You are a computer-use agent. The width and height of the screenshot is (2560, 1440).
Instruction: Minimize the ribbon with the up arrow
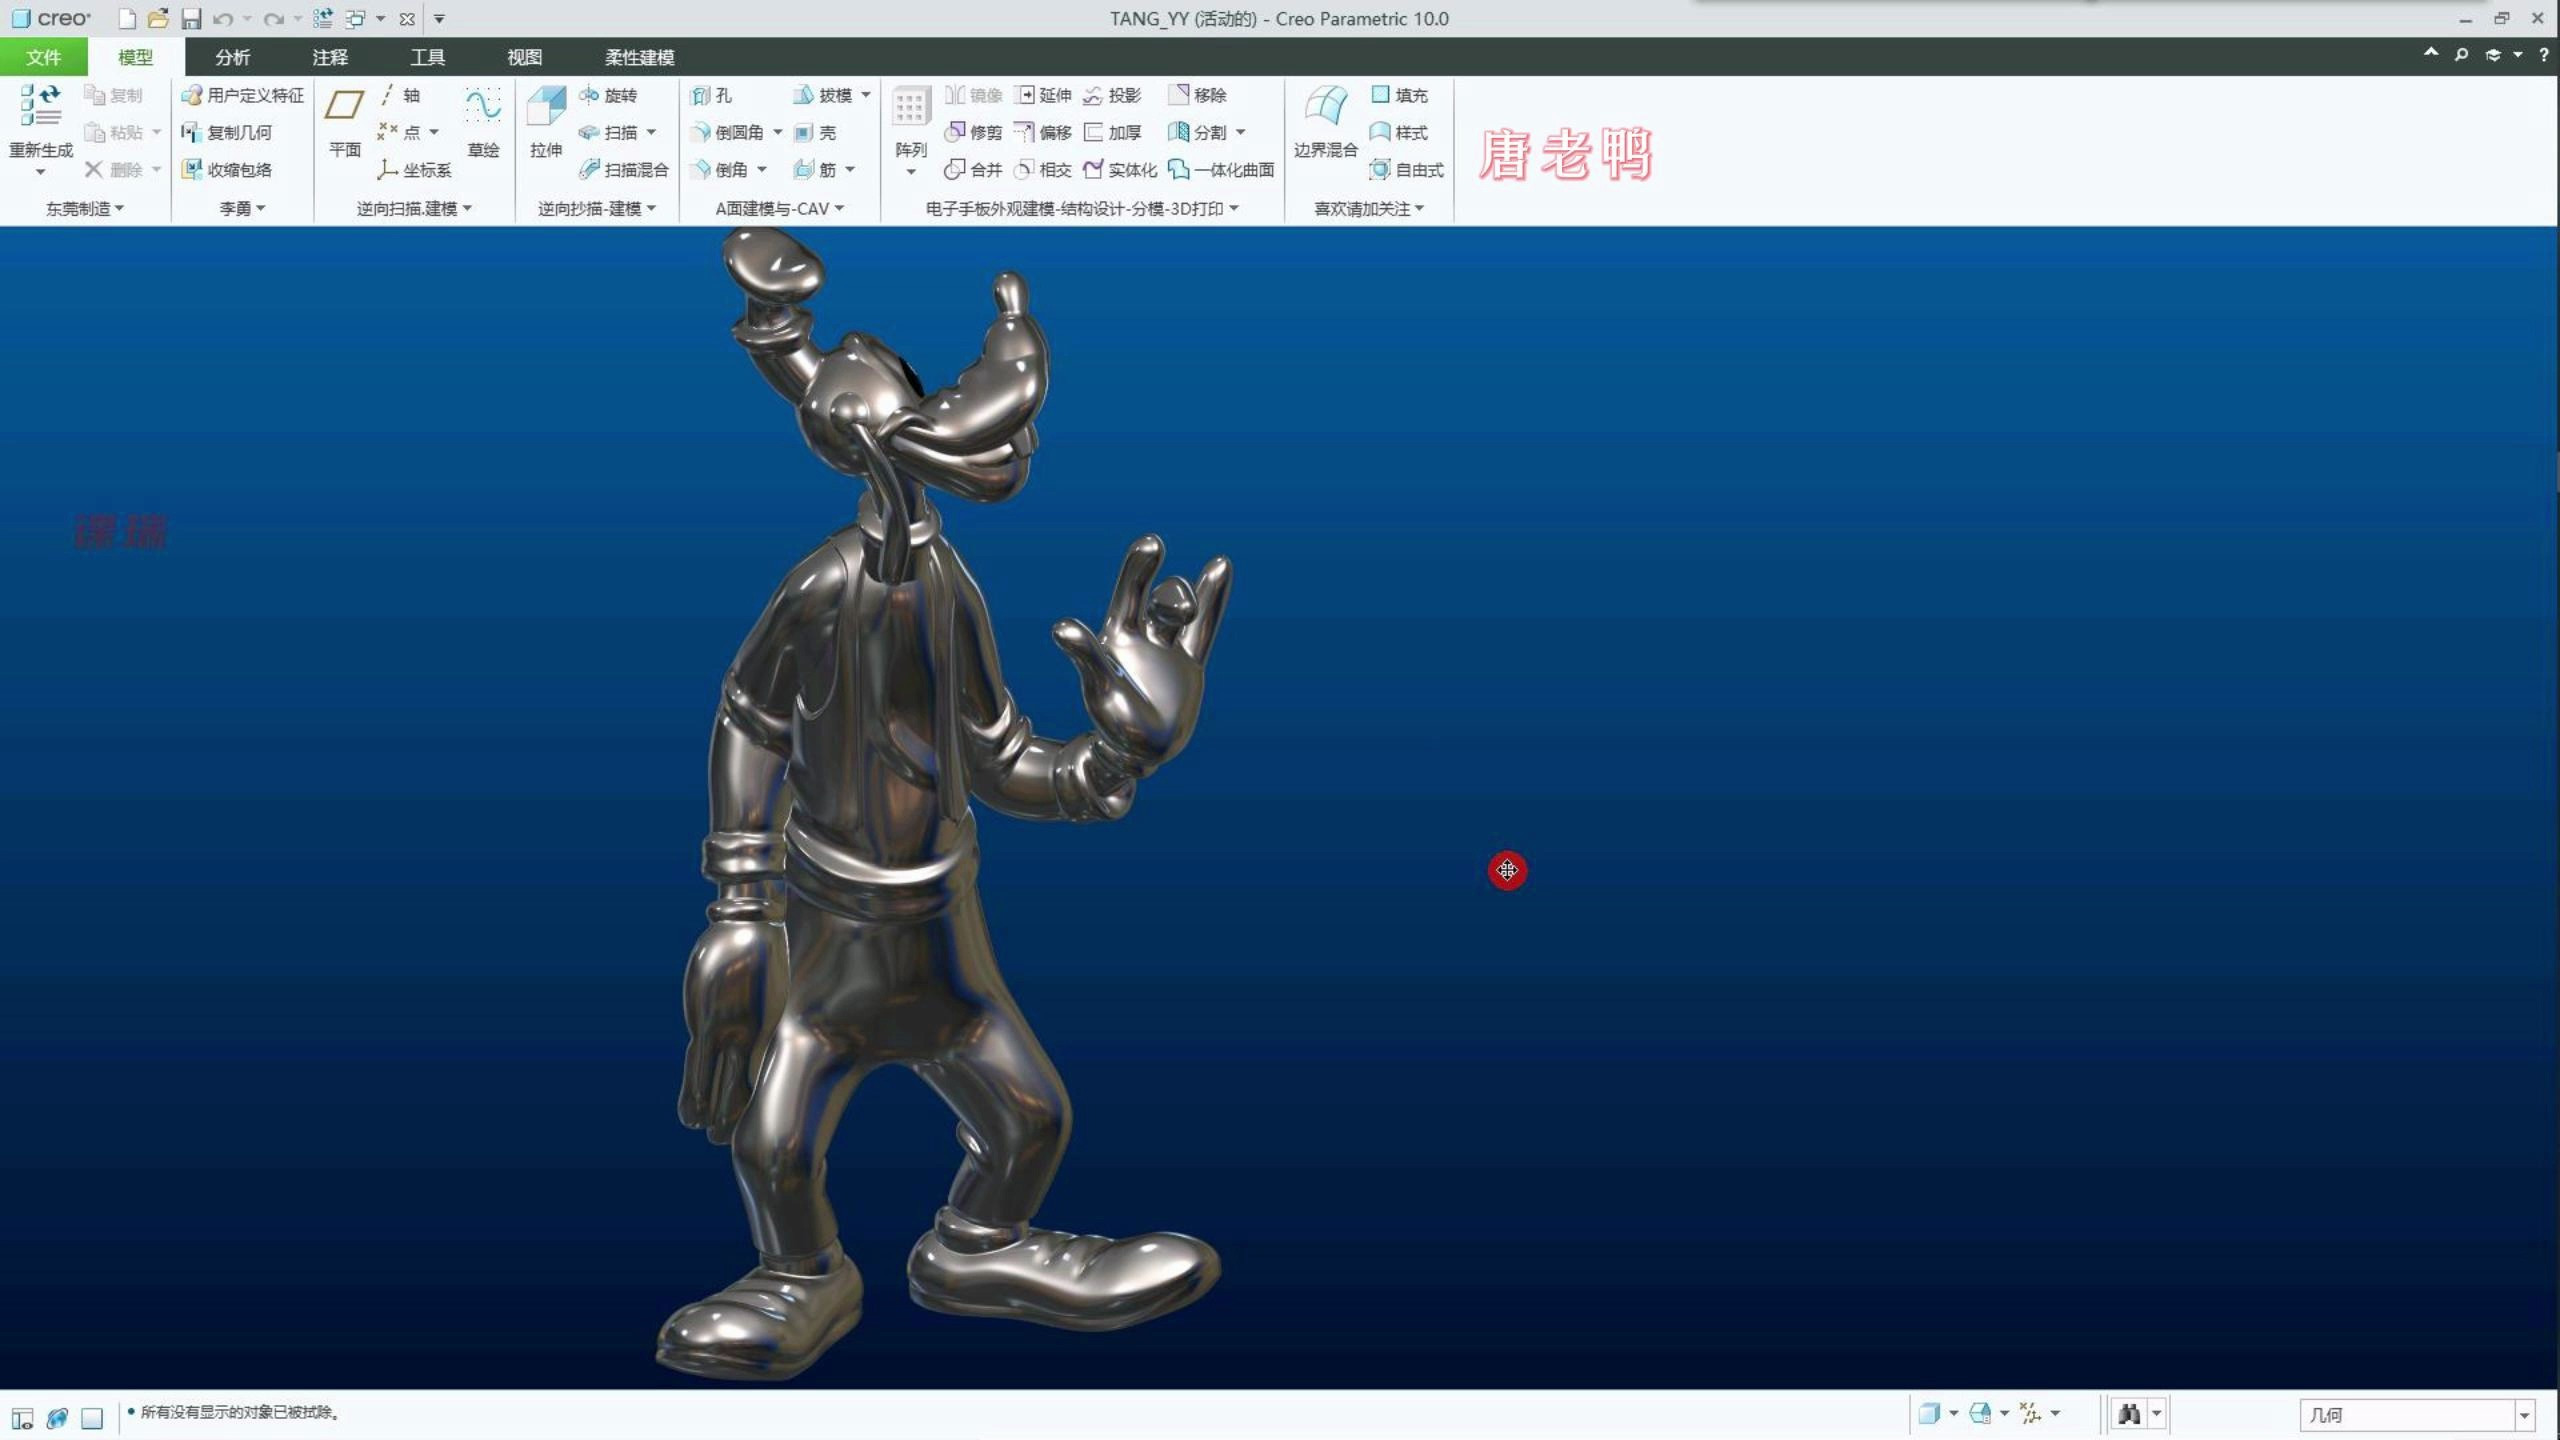(2430, 53)
